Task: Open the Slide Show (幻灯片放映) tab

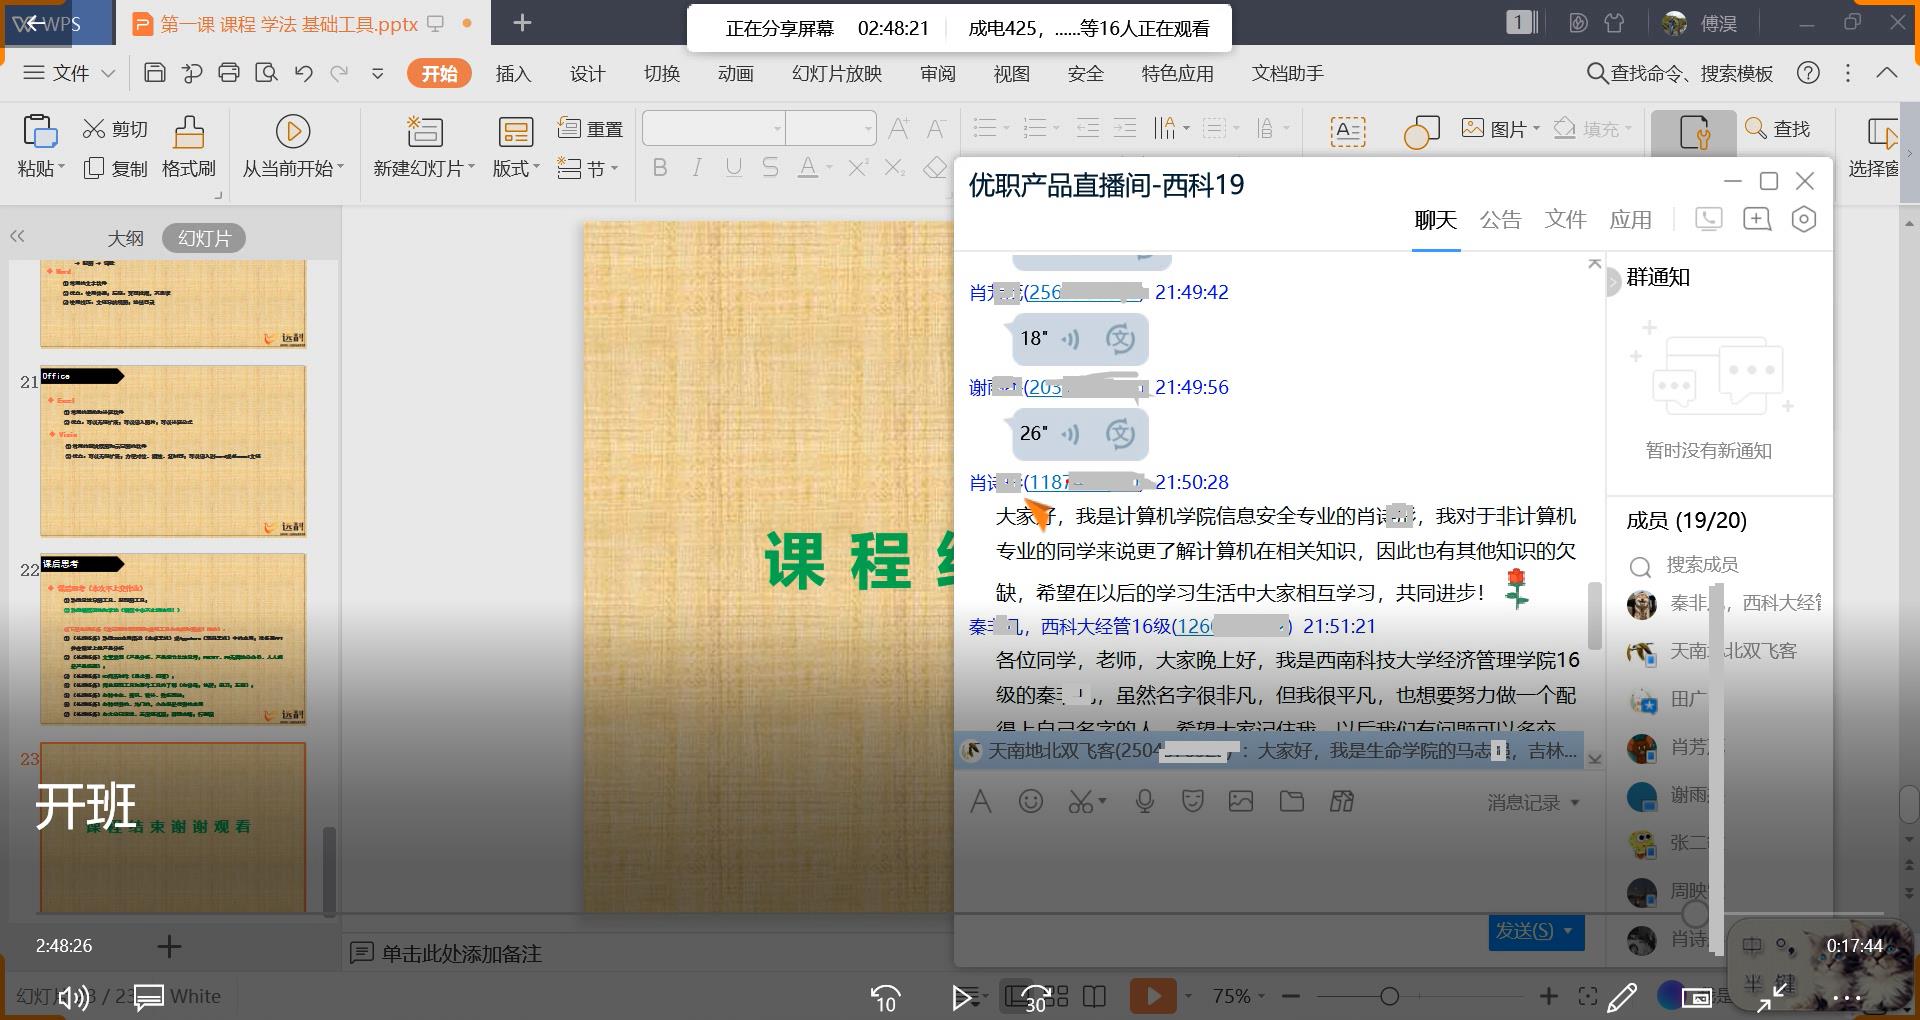Action: coord(837,73)
